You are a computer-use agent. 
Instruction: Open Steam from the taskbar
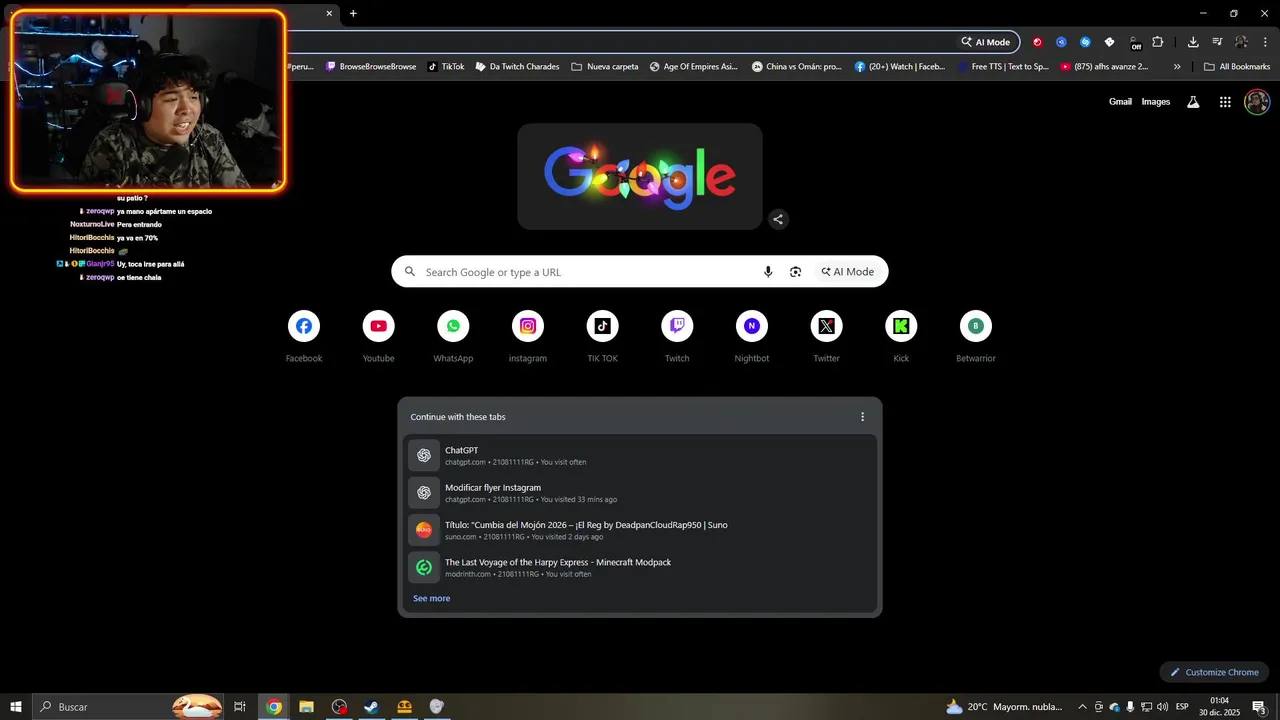371,707
